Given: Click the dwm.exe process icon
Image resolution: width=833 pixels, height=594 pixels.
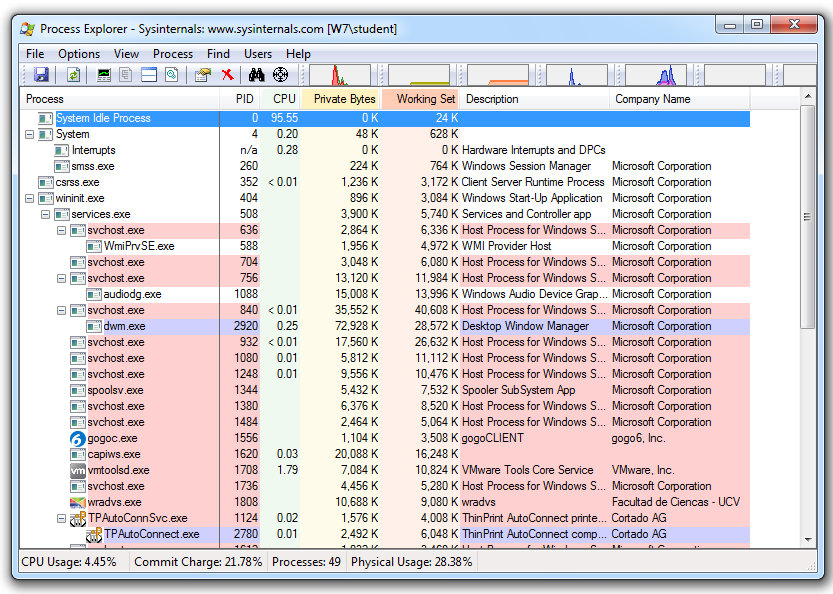Looking at the screenshot, I should click(x=94, y=326).
